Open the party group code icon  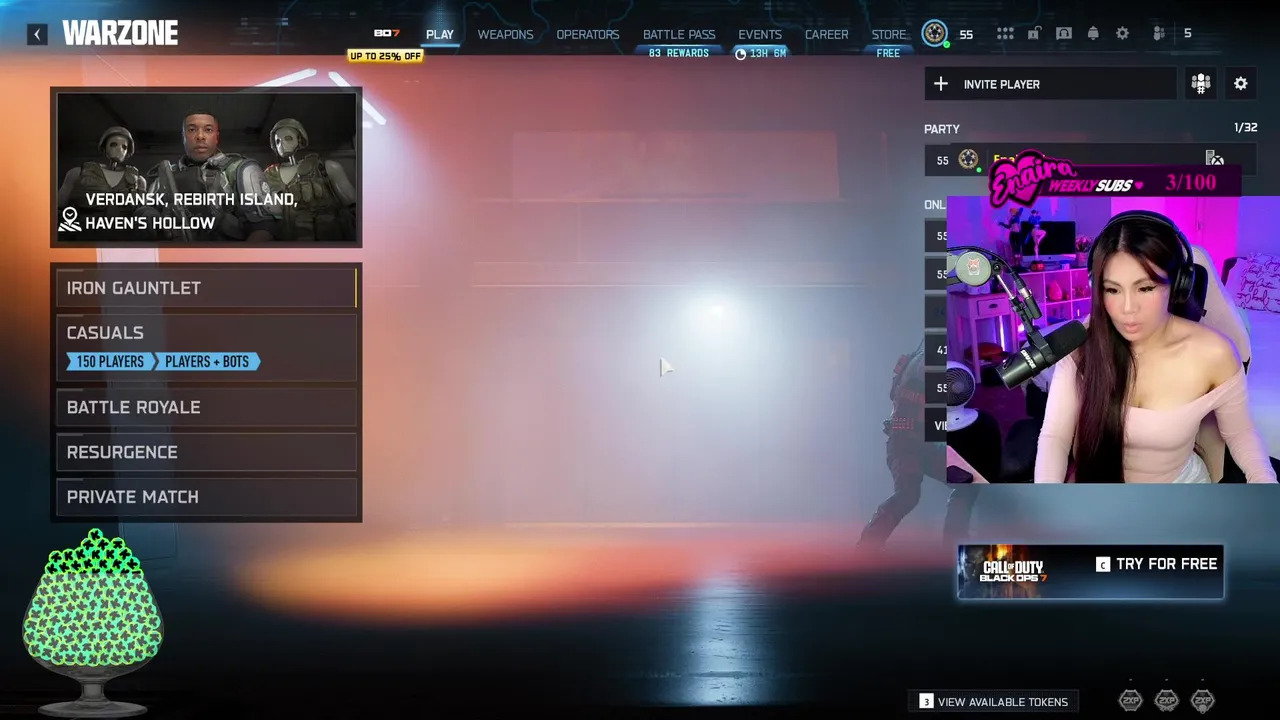tap(1201, 84)
